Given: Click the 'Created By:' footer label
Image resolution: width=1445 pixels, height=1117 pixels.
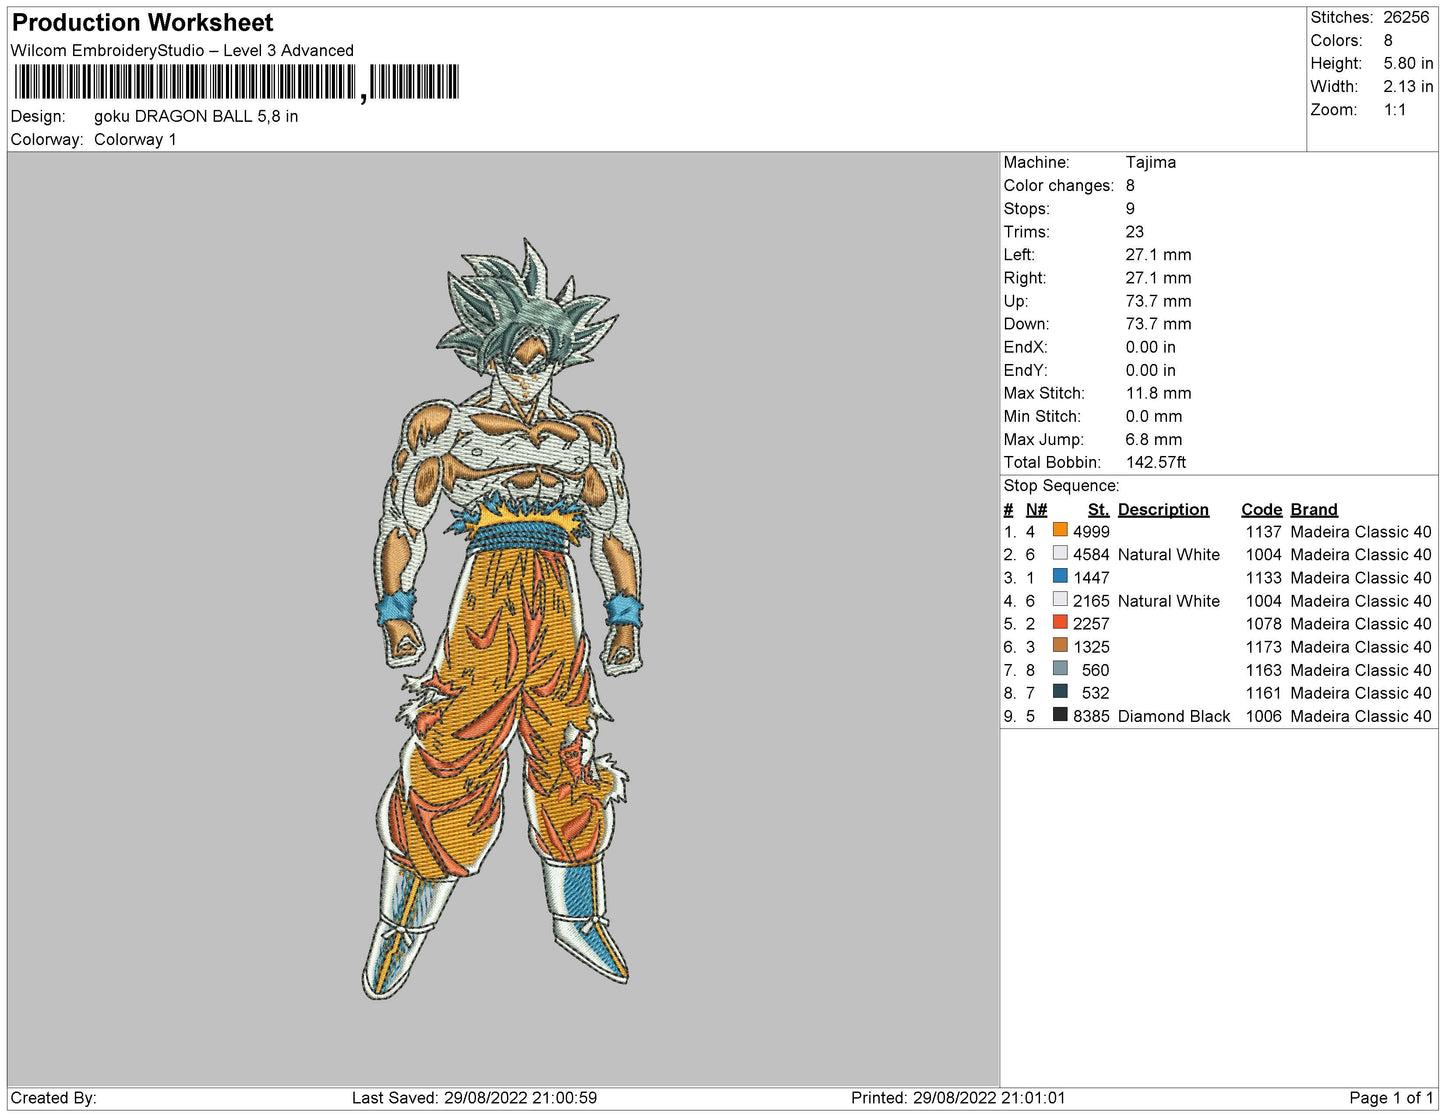Looking at the screenshot, I should [x=53, y=1098].
